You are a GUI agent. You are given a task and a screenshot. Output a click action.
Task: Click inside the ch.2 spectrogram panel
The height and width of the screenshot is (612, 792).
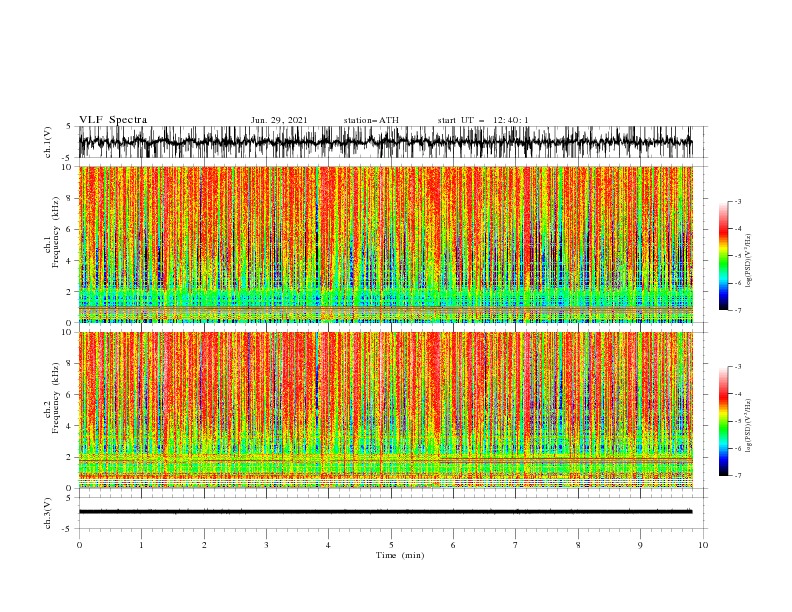click(x=385, y=410)
